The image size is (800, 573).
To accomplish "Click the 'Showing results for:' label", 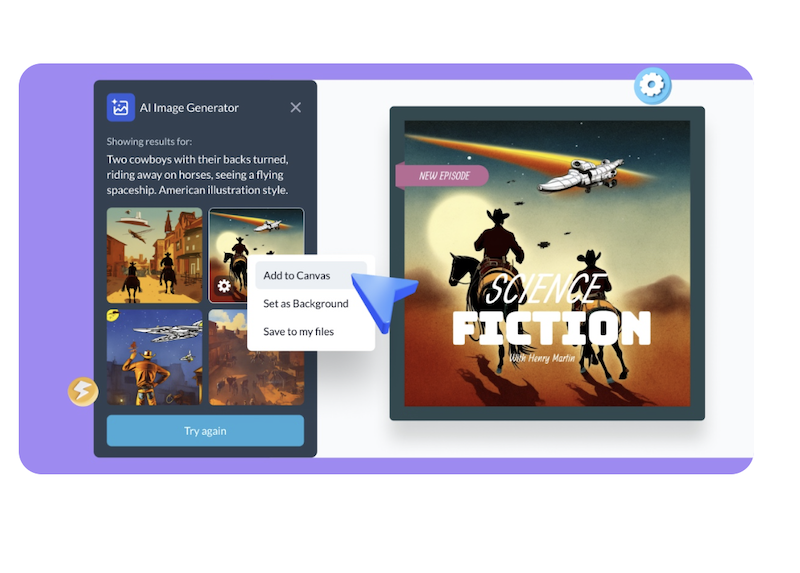I will [x=149, y=141].
